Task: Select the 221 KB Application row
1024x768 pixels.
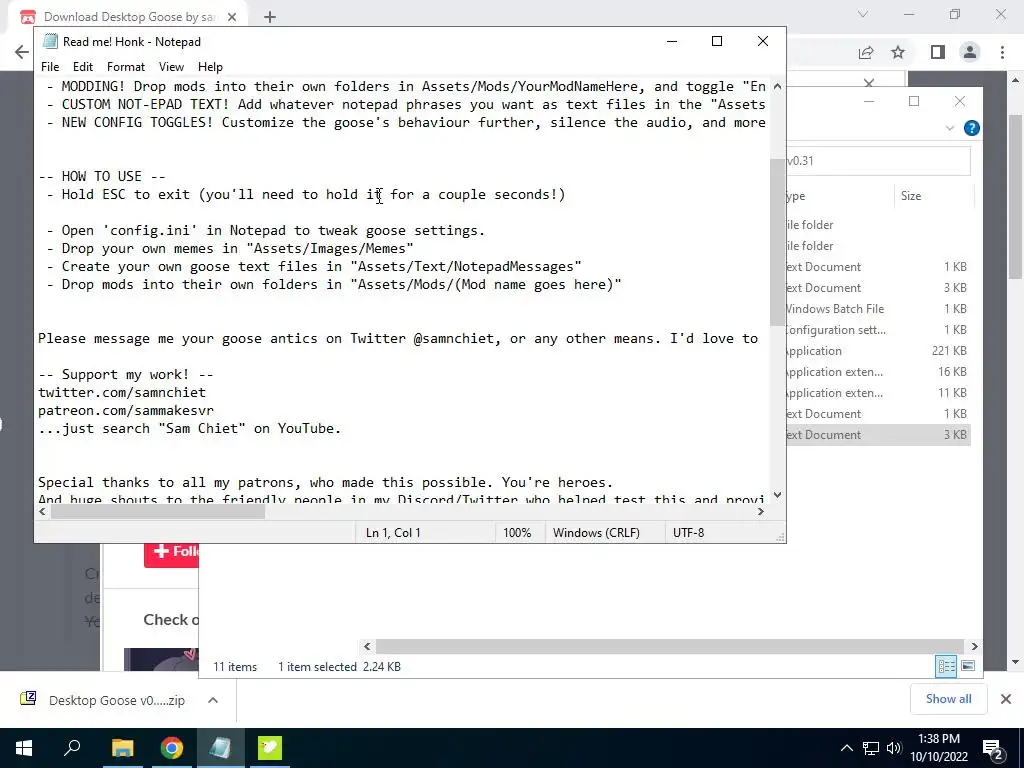Action: point(878,351)
